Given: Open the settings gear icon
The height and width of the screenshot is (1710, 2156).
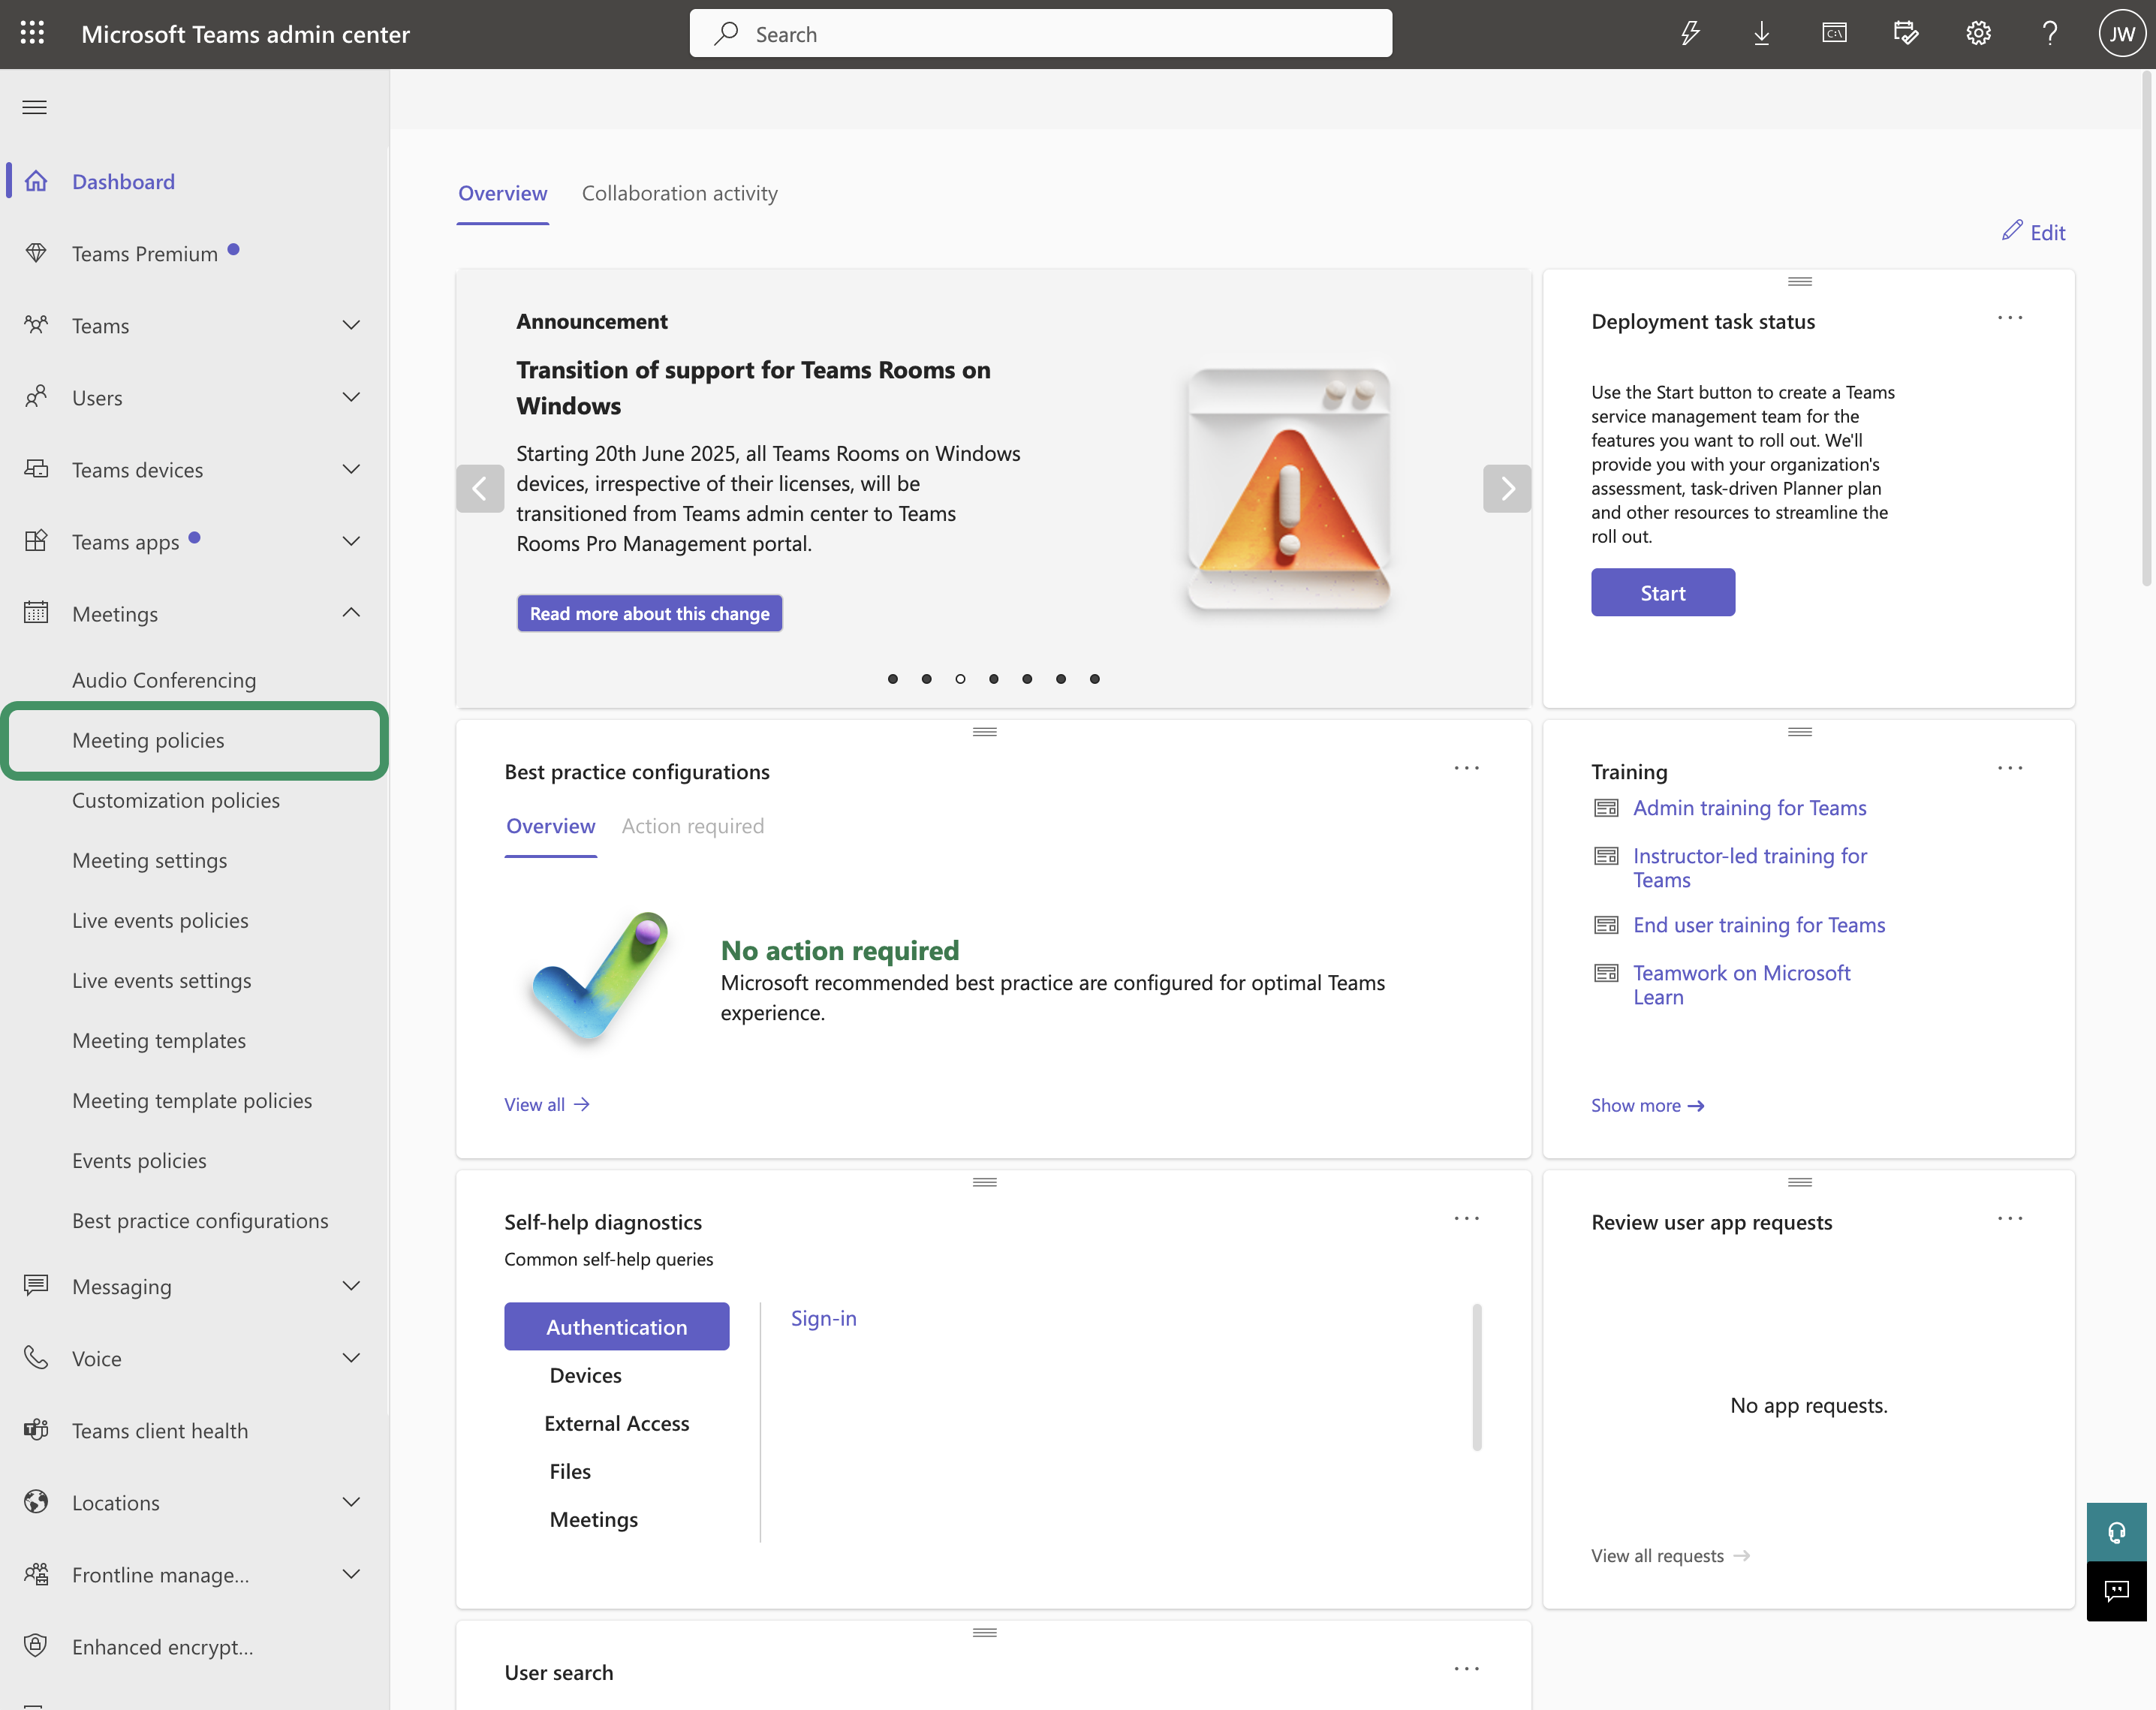Looking at the screenshot, I should point(1978,34).
